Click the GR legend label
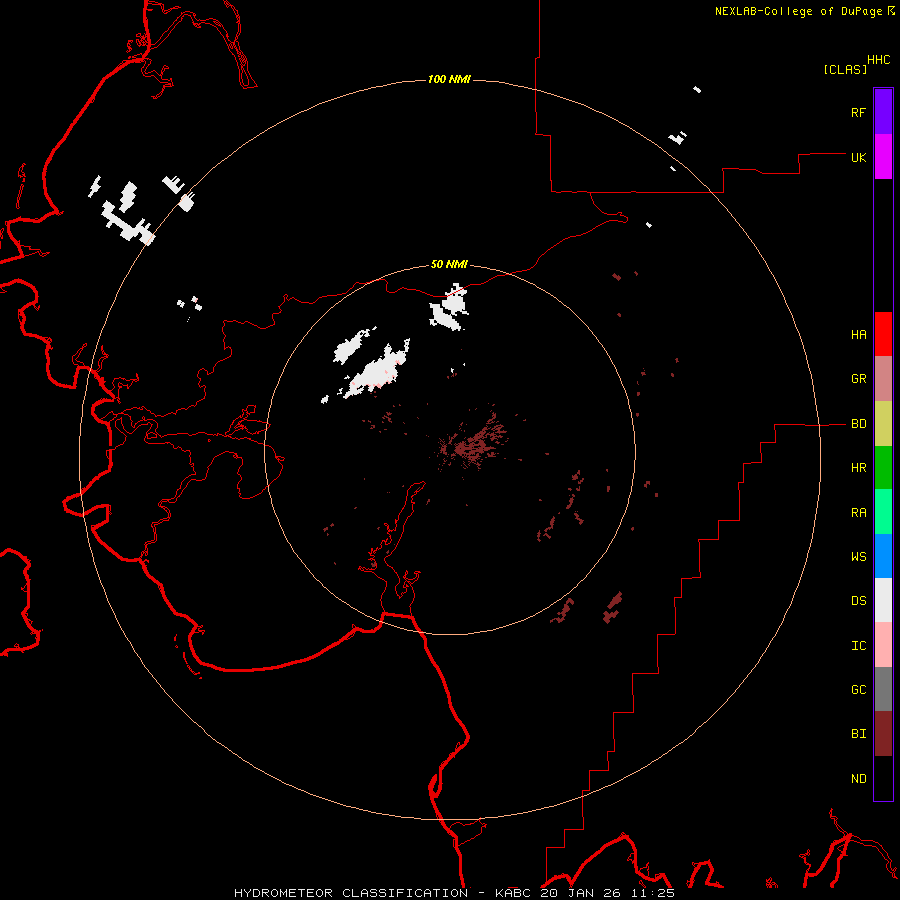900x900 pixels. 858,379
